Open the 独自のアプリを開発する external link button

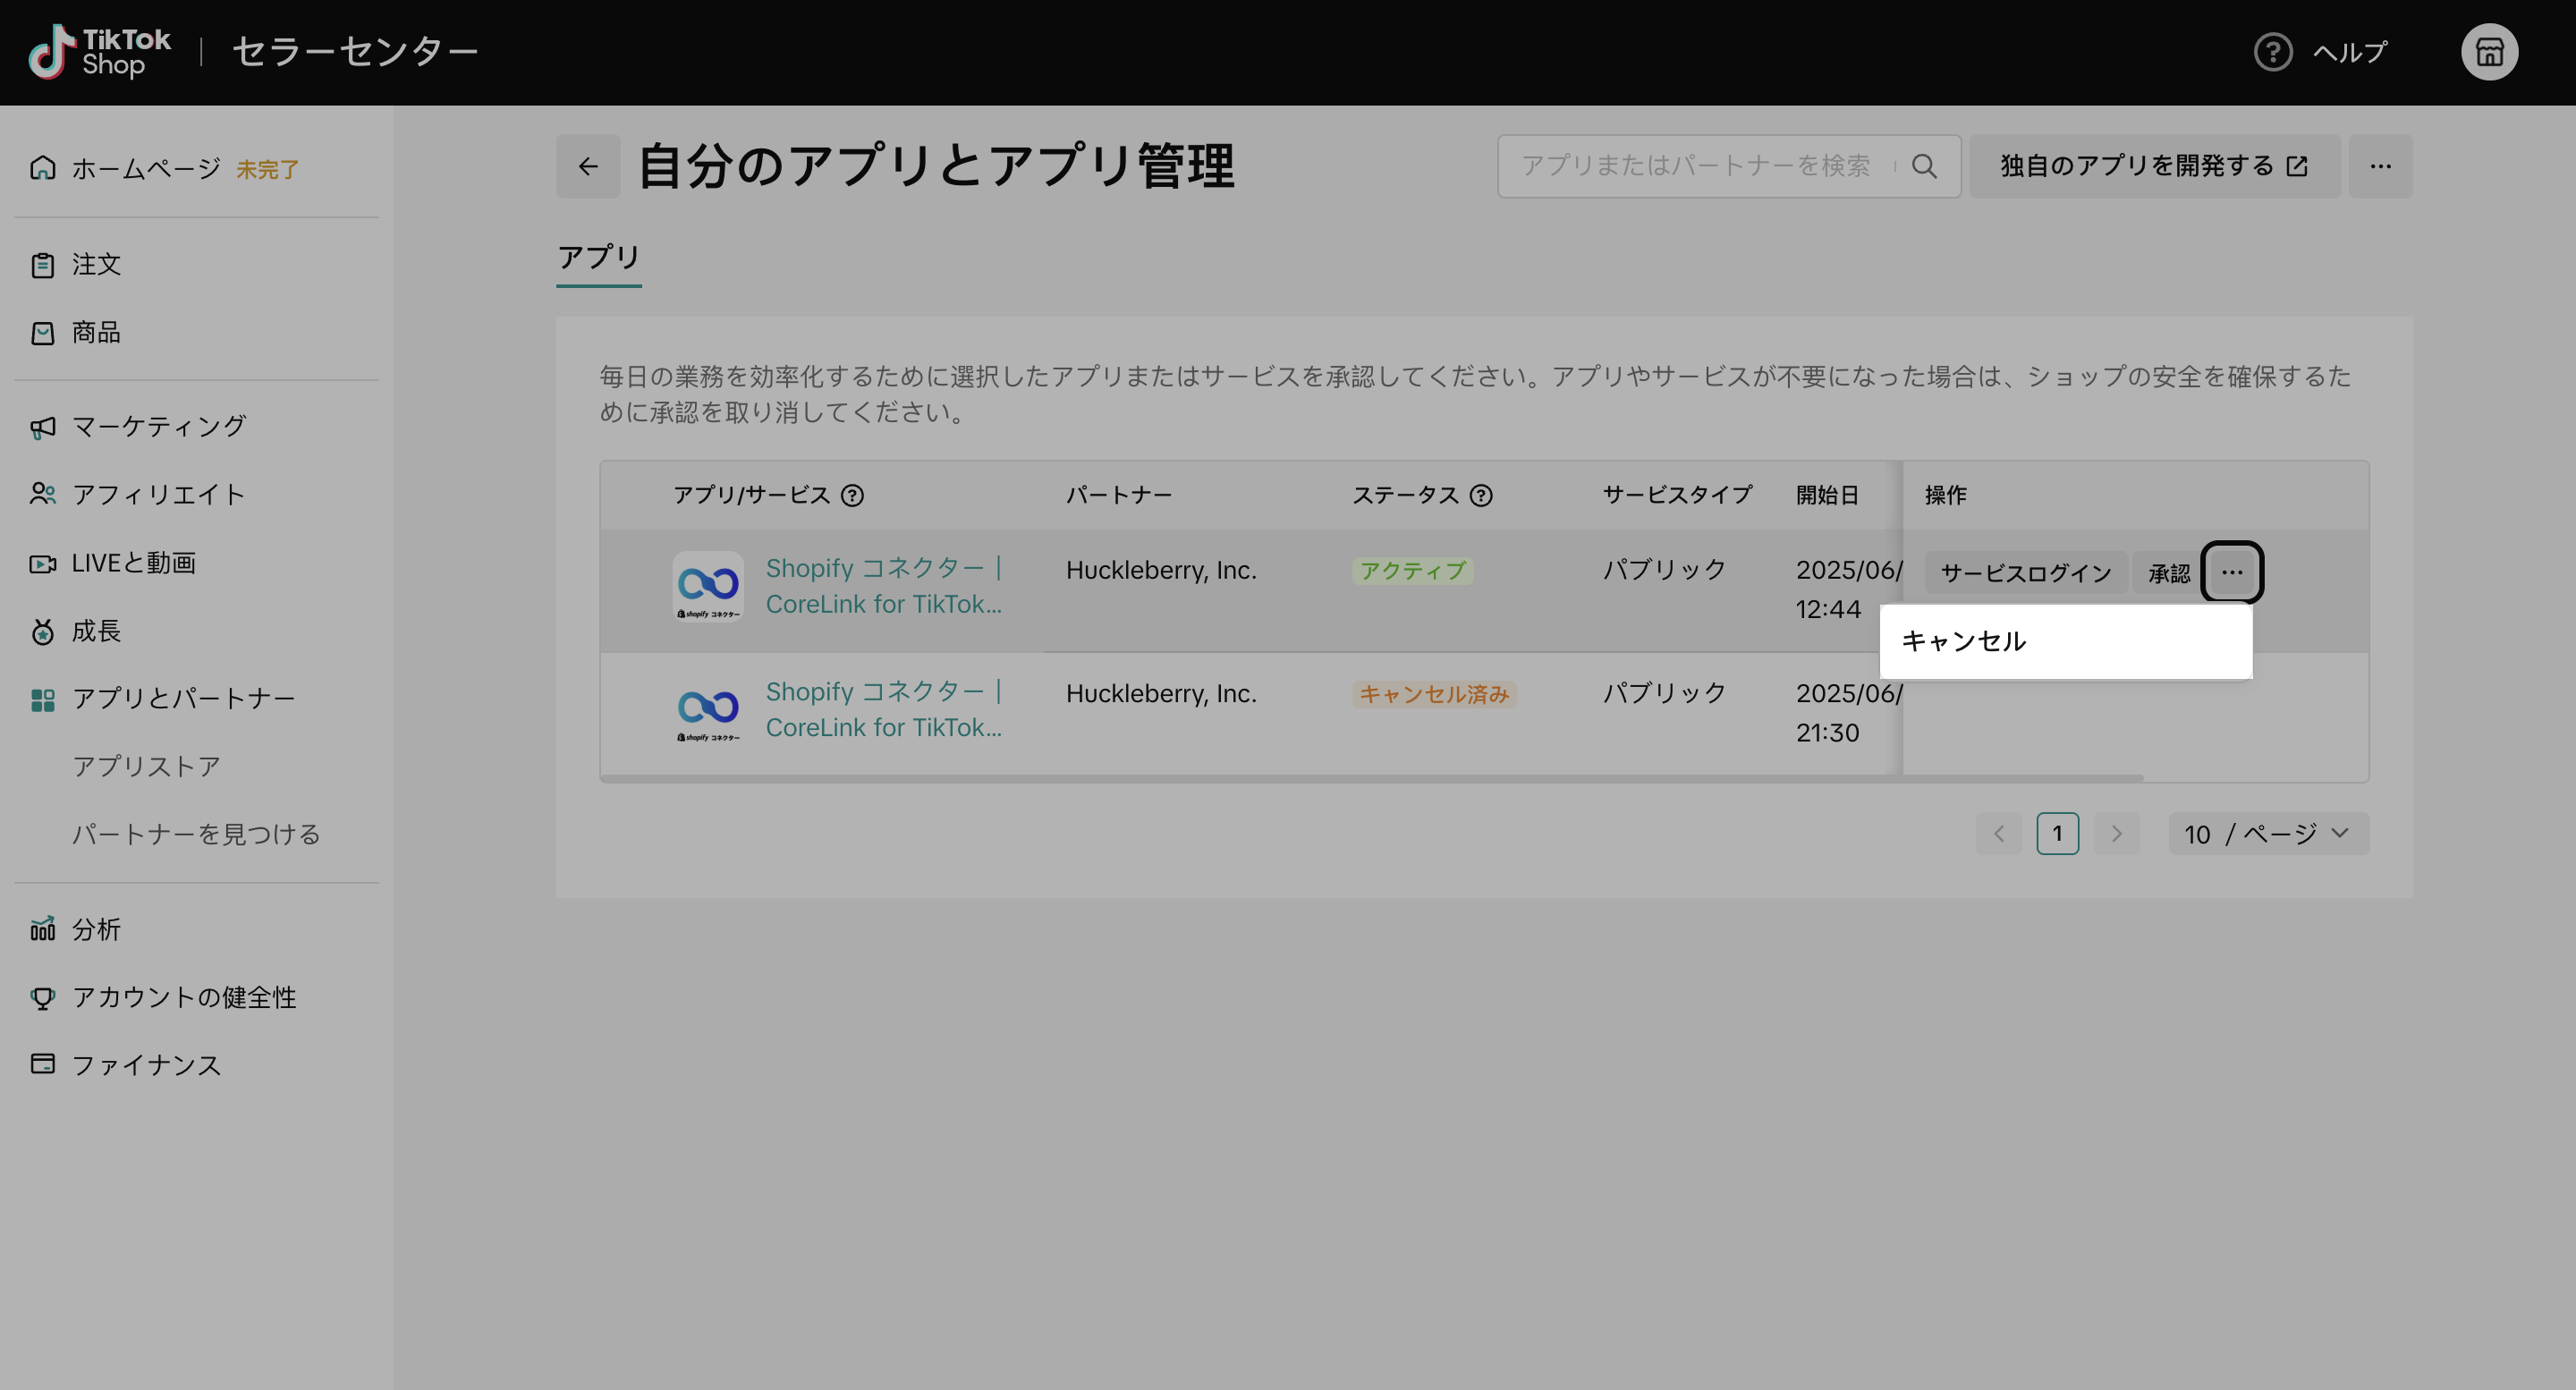(2153, 166)
